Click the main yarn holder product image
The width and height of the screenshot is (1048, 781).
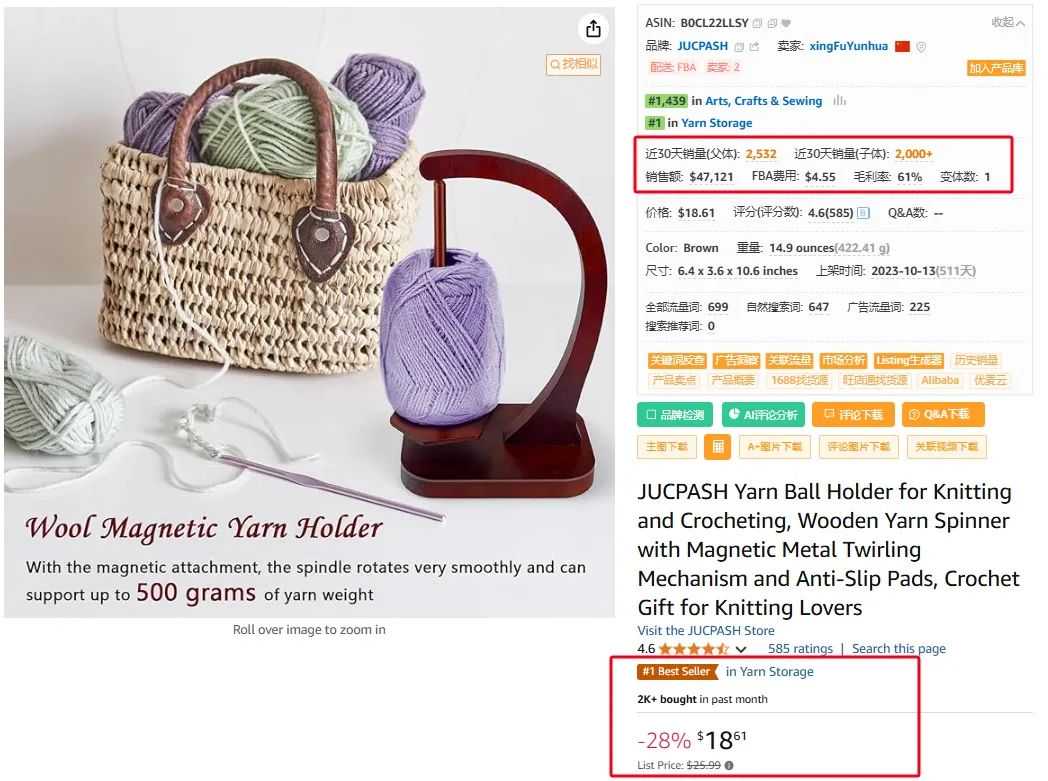[x=309, y=312]
